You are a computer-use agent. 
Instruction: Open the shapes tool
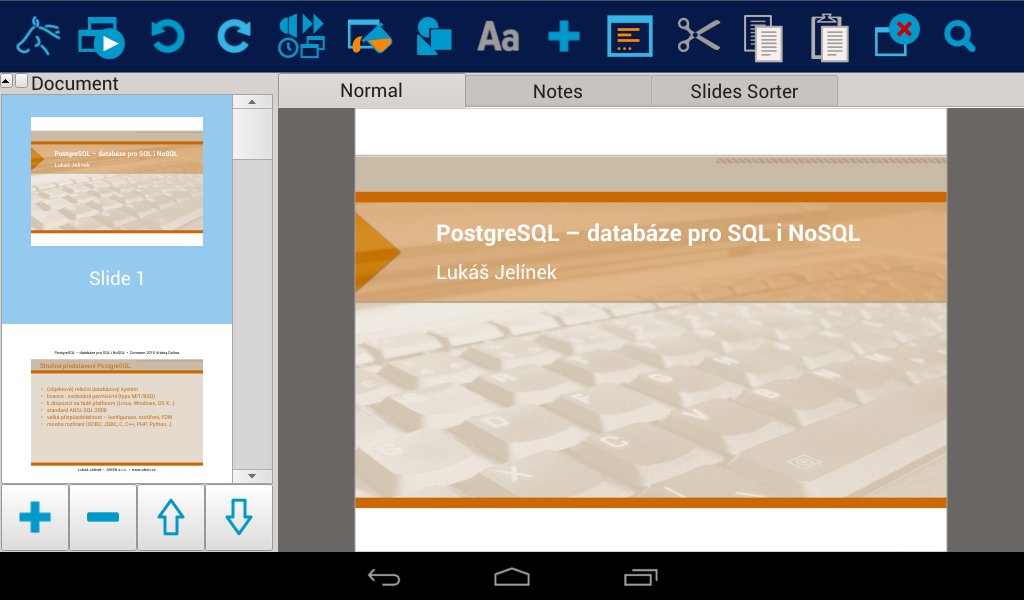tap(434, 36)
